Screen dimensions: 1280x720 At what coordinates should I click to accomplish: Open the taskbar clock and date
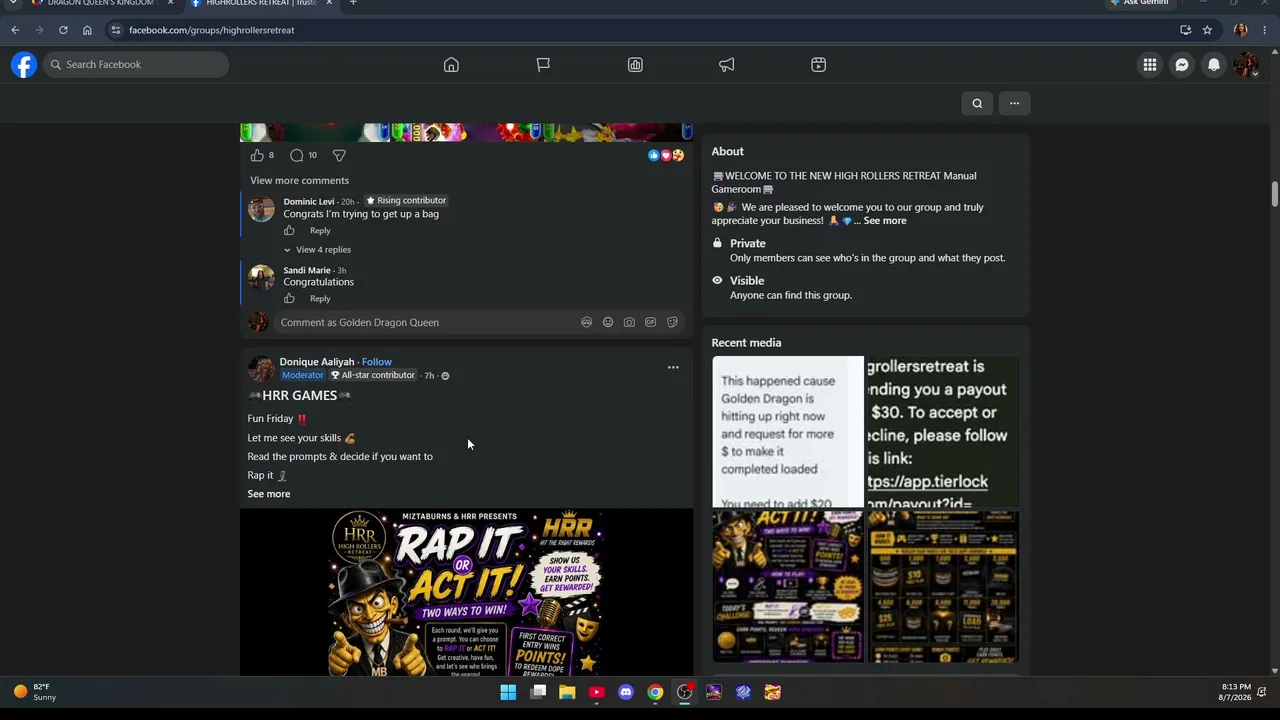(1236, 692)
